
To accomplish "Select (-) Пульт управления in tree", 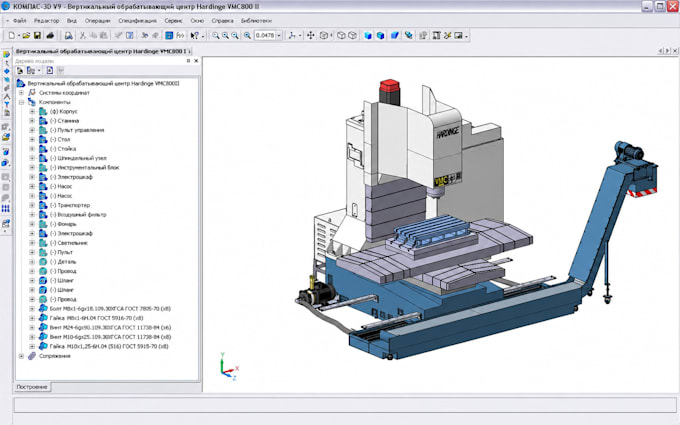I will pyautogui.click(x=77, y=130).
